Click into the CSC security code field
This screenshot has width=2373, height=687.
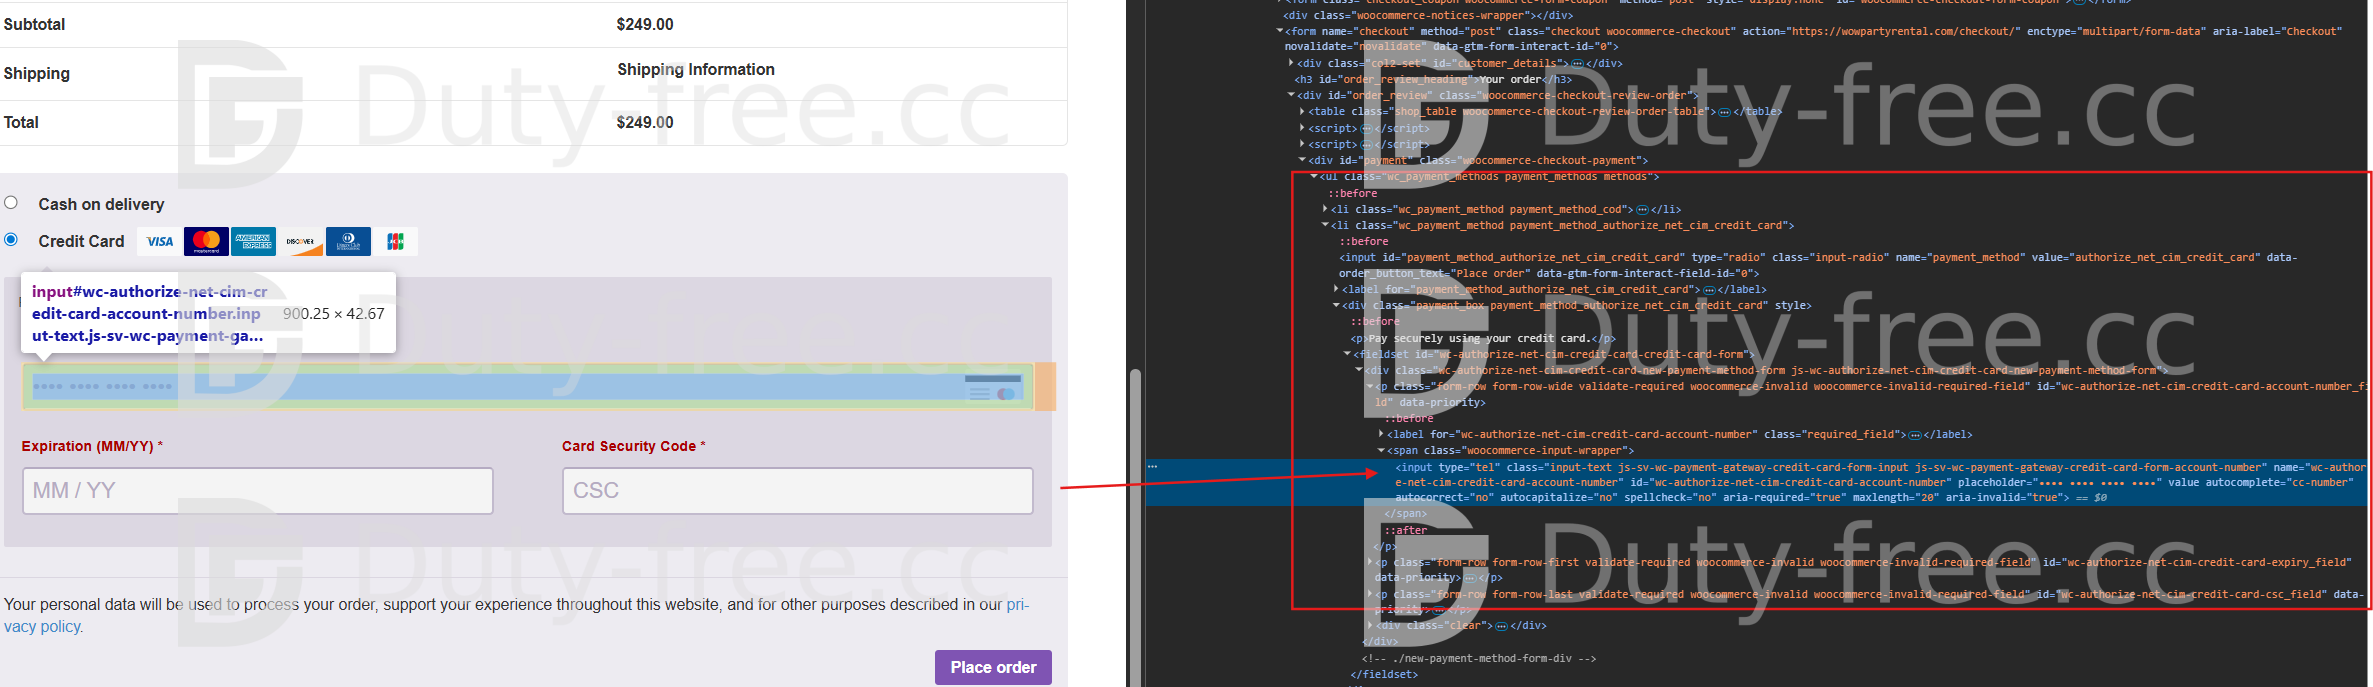coord(797,491)
